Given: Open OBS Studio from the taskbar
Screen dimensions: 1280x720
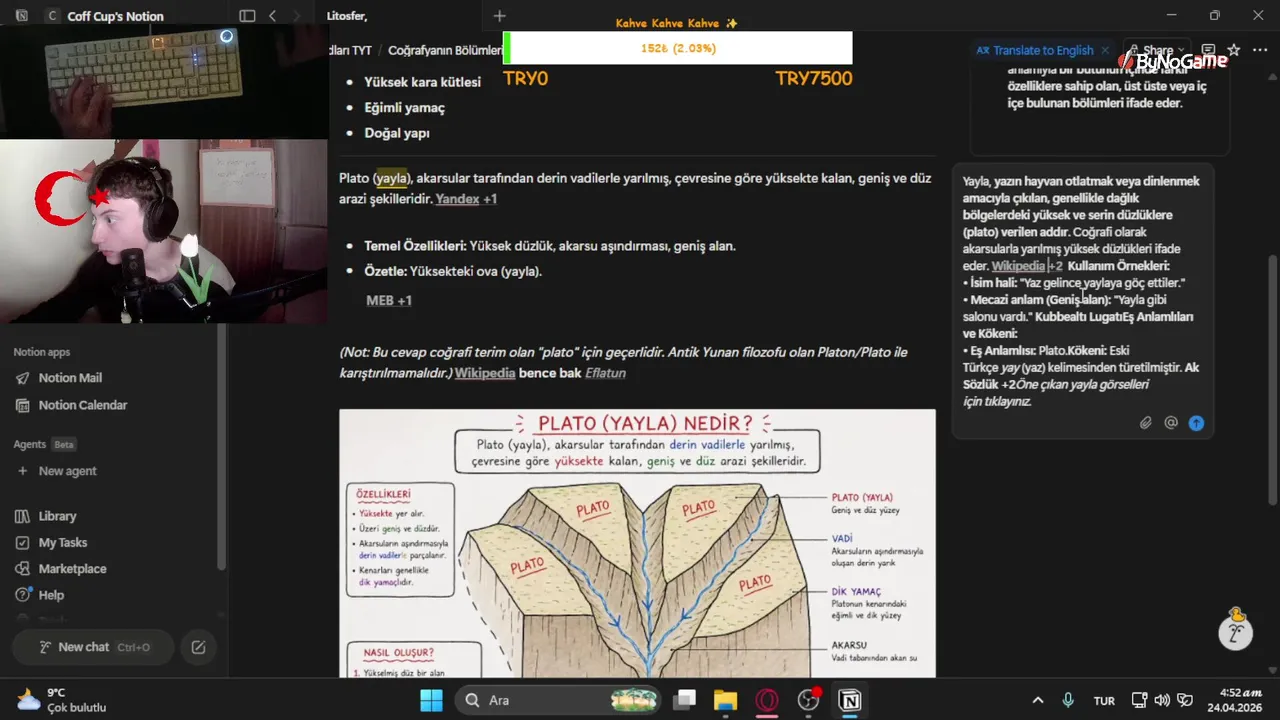Looking at the screenshot, I should coord(809,700).
